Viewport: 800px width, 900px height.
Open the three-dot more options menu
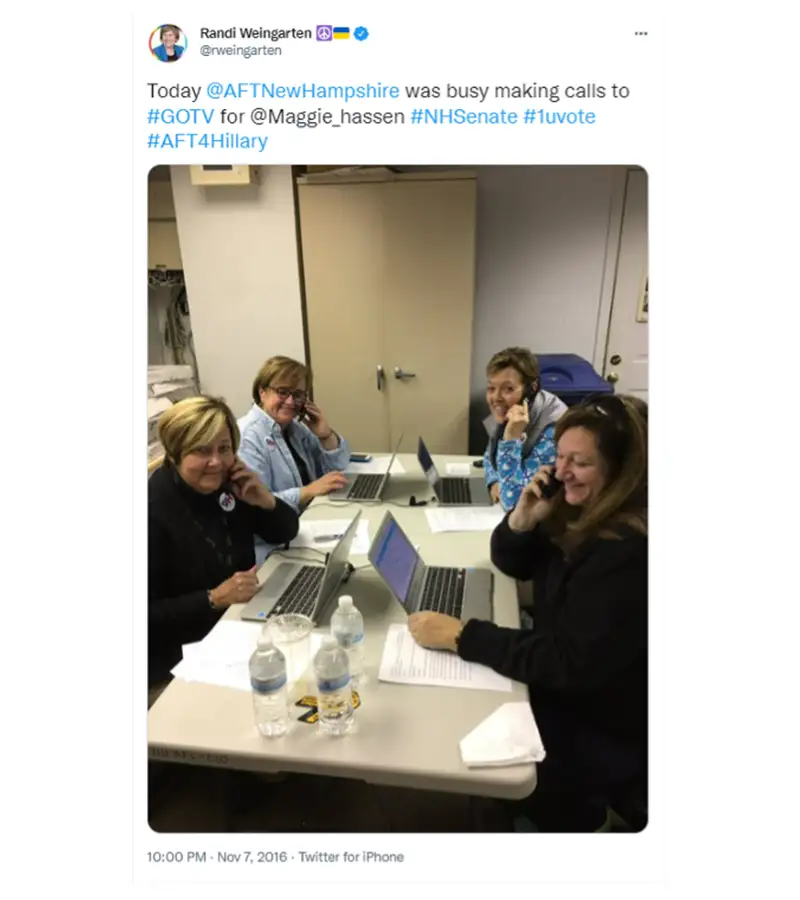point(641,33)
